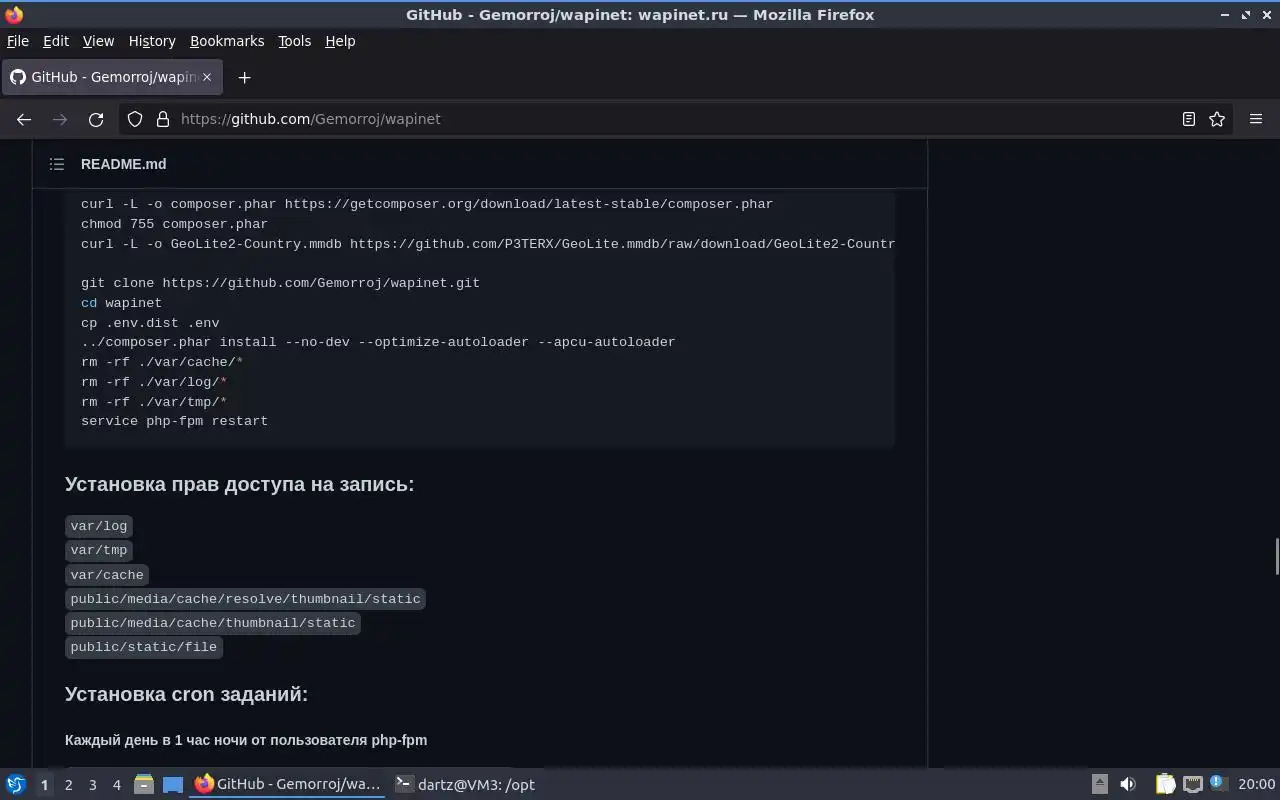The height and width of the screenshot is (800, 1280).
Task: Open the File menu
Action: pyautogui.click(x=18, y=41)
